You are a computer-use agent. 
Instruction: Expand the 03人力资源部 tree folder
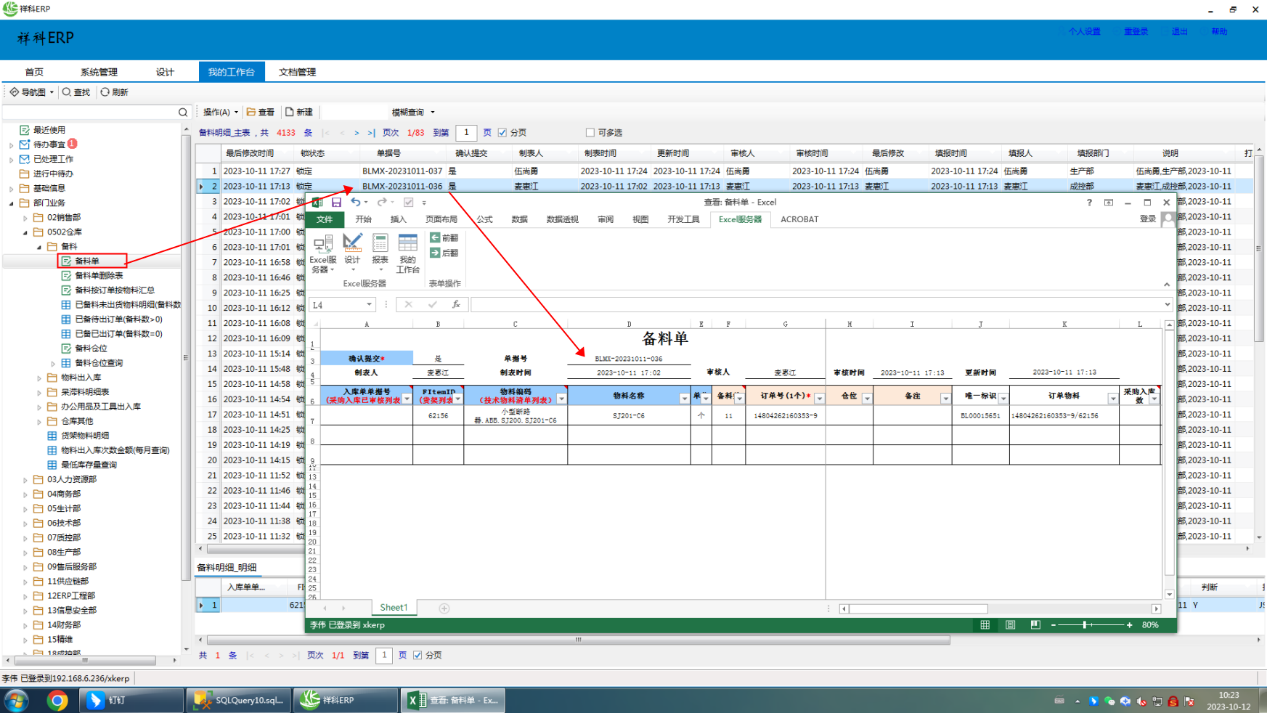pos(25,479)
